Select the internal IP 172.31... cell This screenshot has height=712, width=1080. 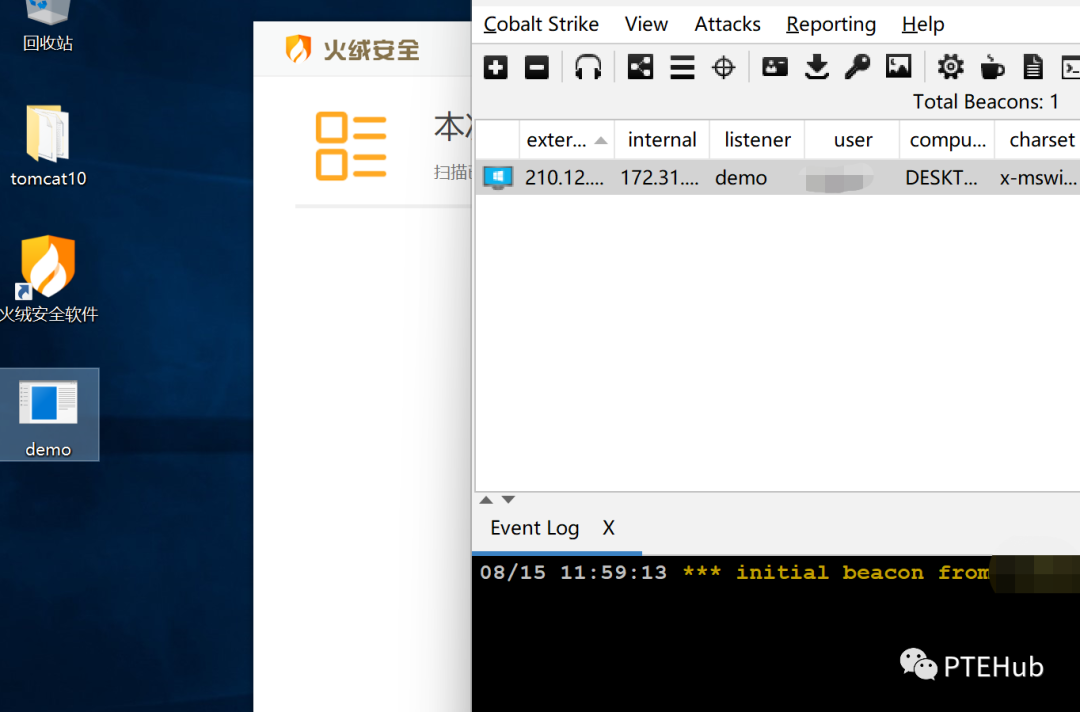tap(660, 178)
